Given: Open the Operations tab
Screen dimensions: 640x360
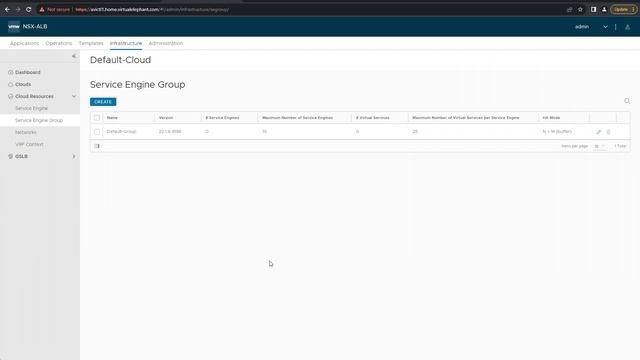Looking at the screenshot, I should [59, 43].
